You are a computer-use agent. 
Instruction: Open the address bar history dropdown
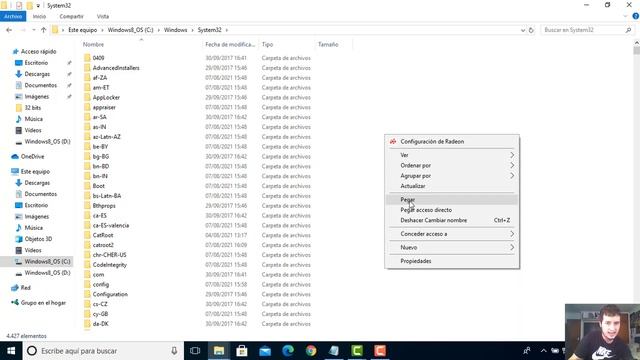click(x=522, y=30)
